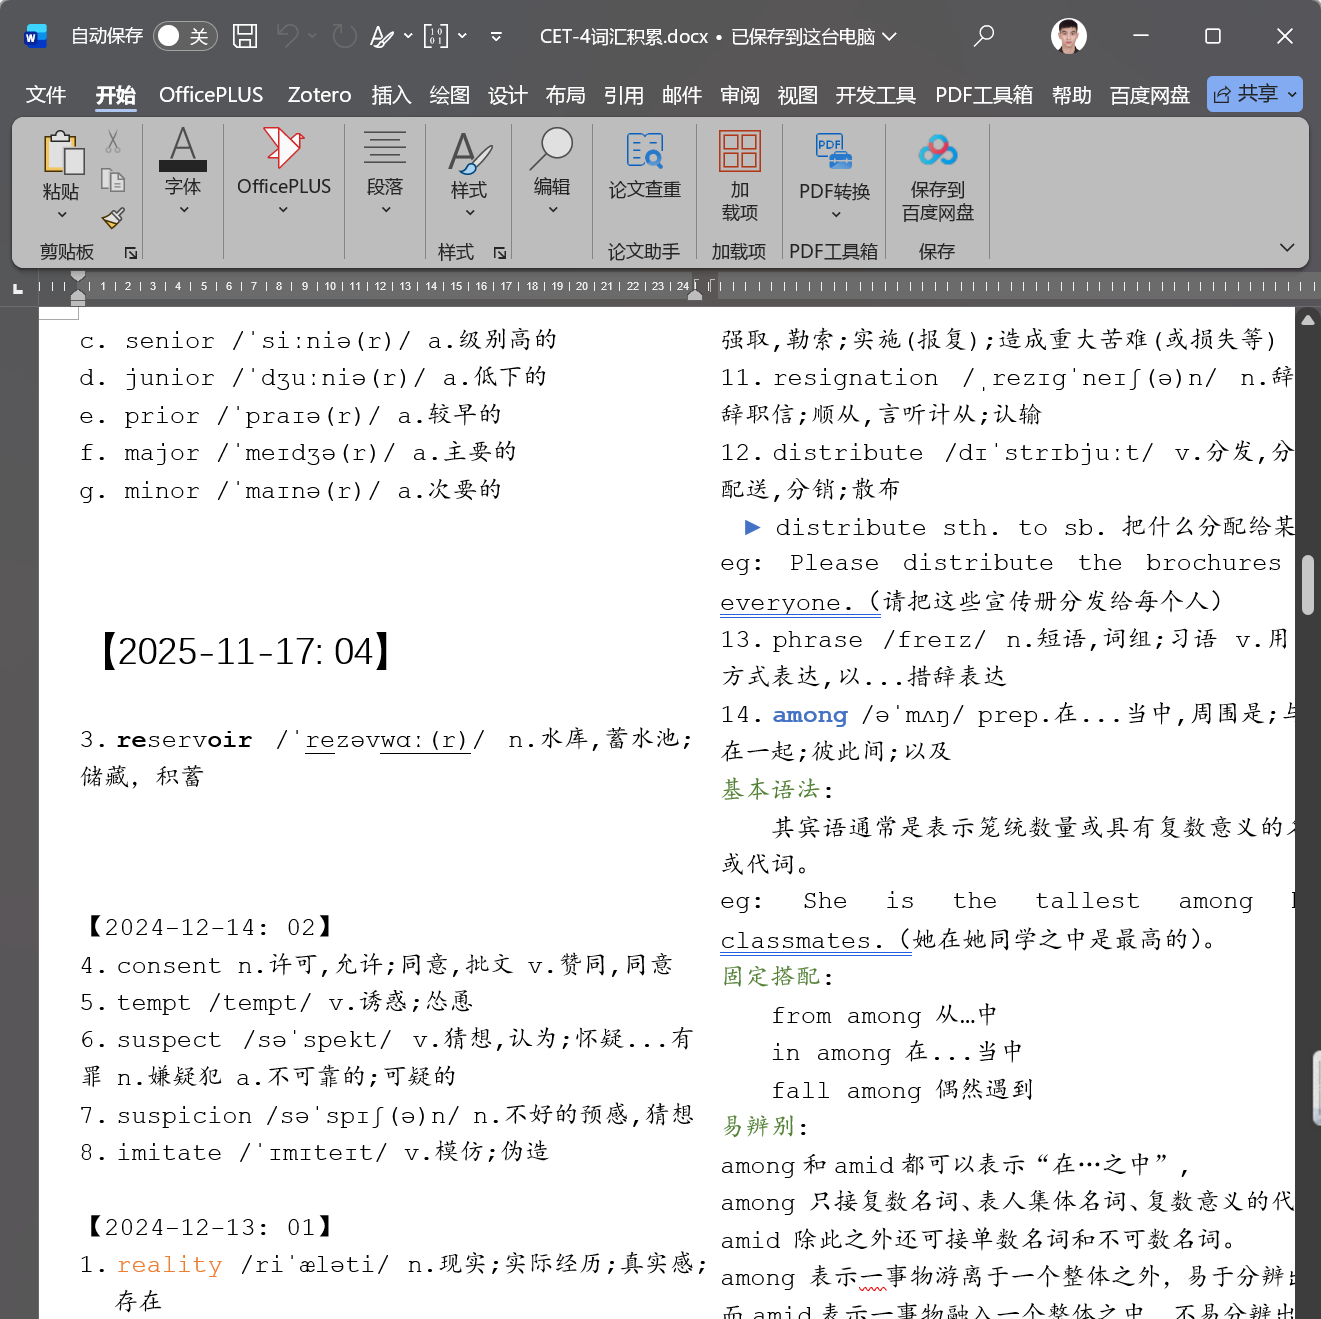This screenshot has width=1321, height=1319.
Task: Click the Cut scissors icon
Action: coord(113,142)
